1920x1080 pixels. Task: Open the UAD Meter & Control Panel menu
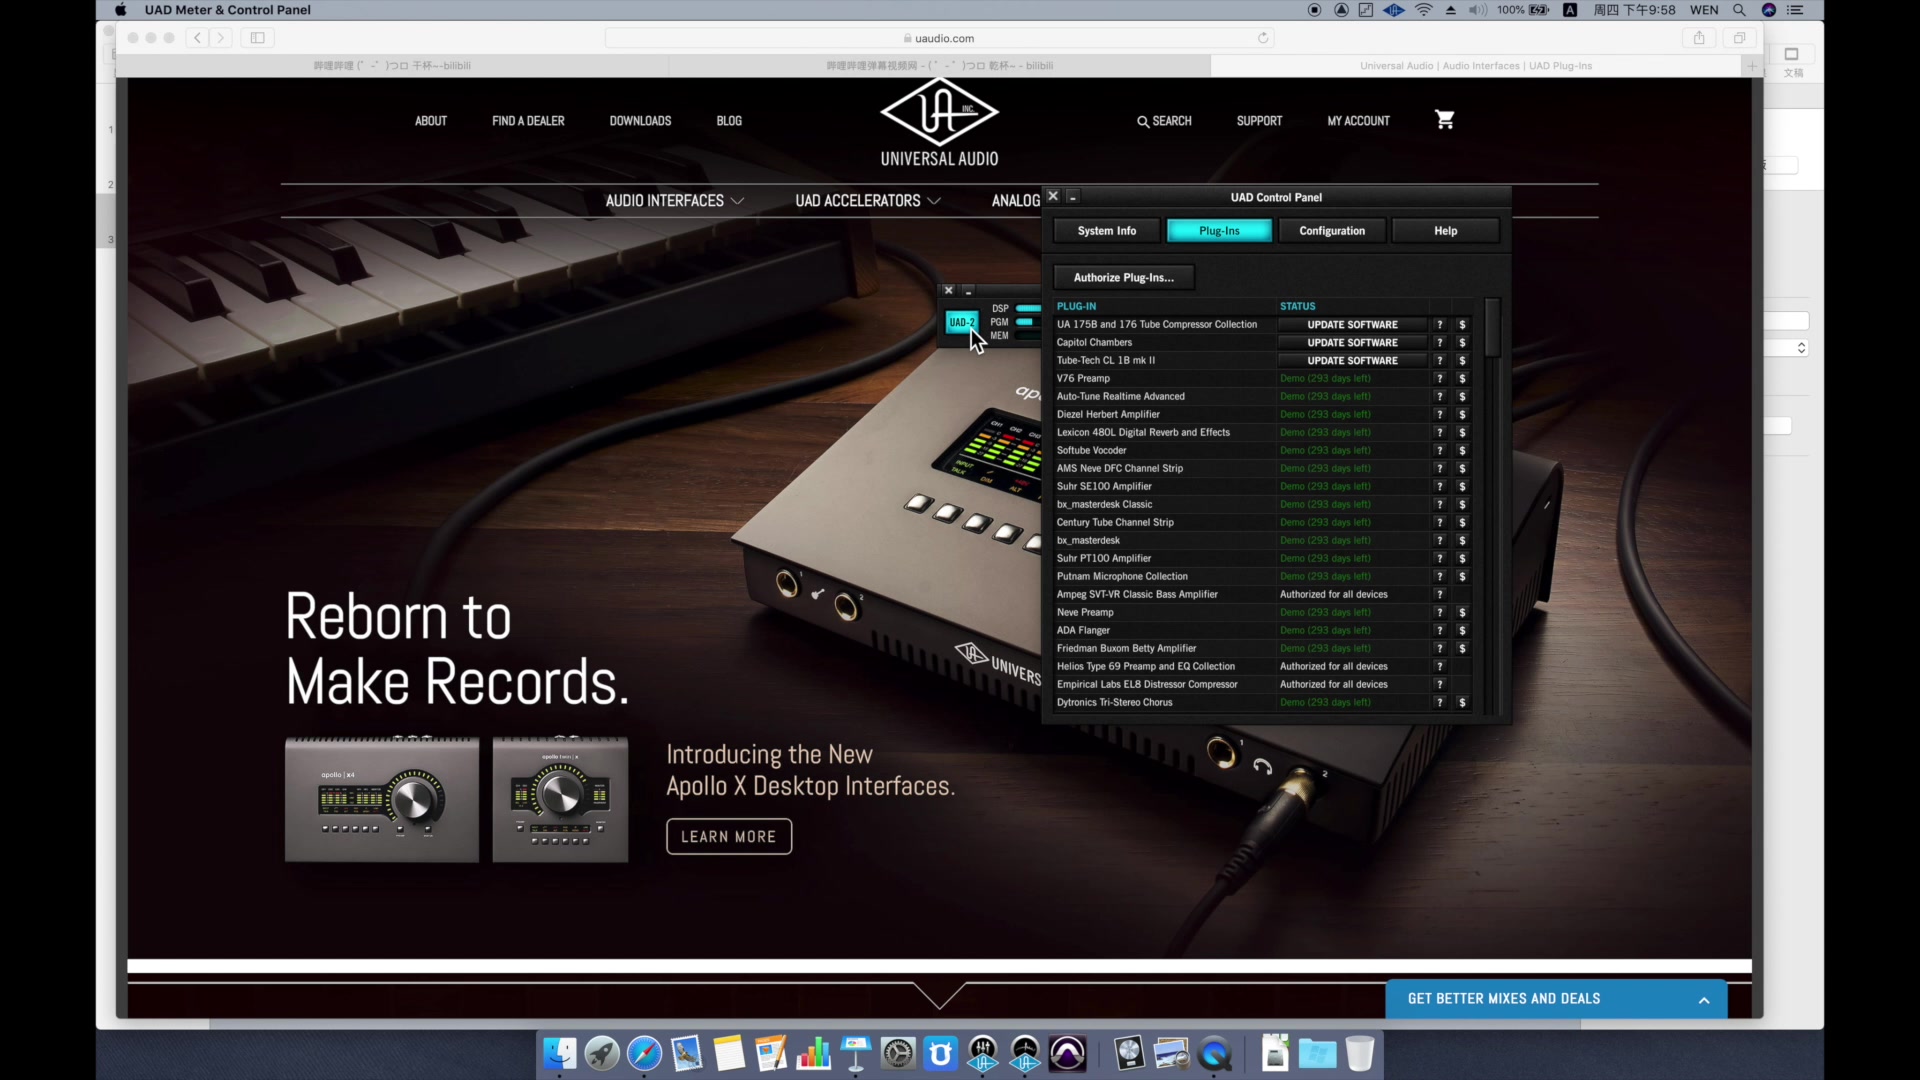(227, 10)
